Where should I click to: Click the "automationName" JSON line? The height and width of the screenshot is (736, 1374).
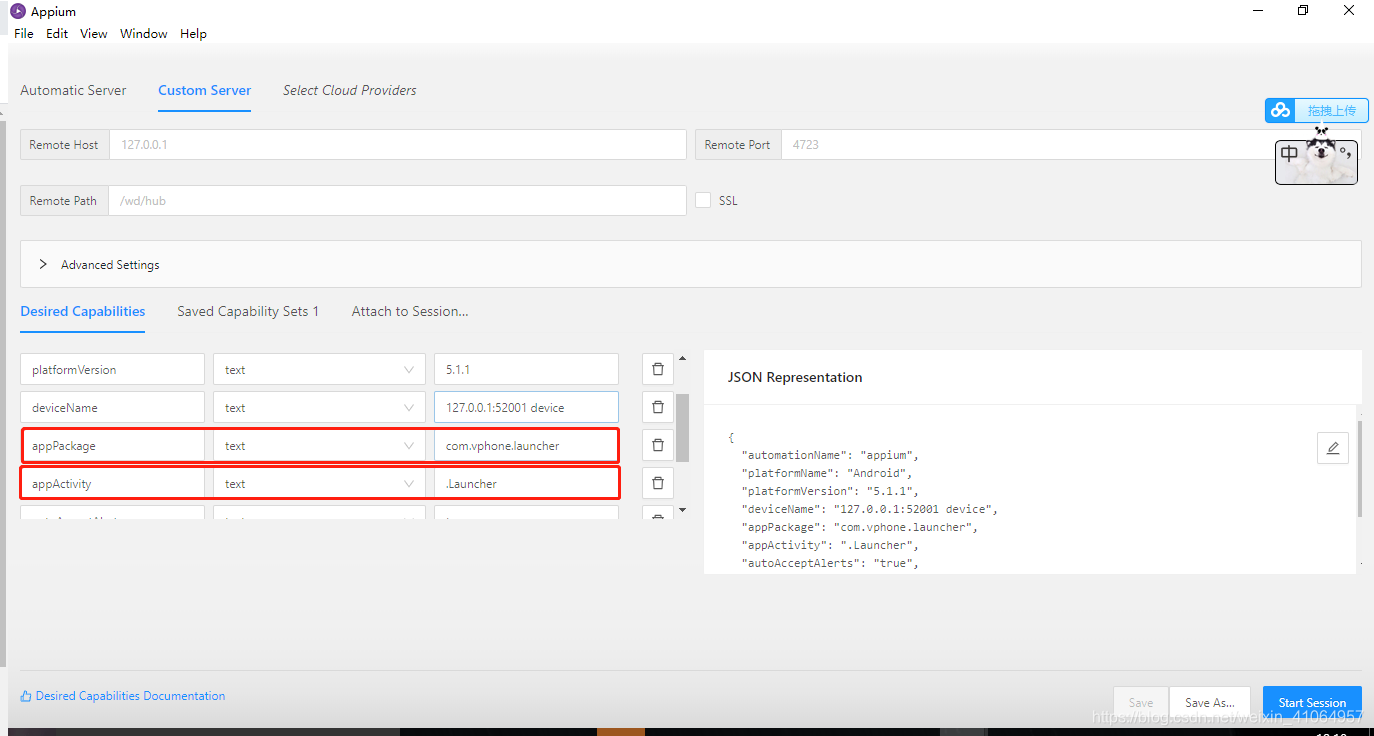[829, 455]
